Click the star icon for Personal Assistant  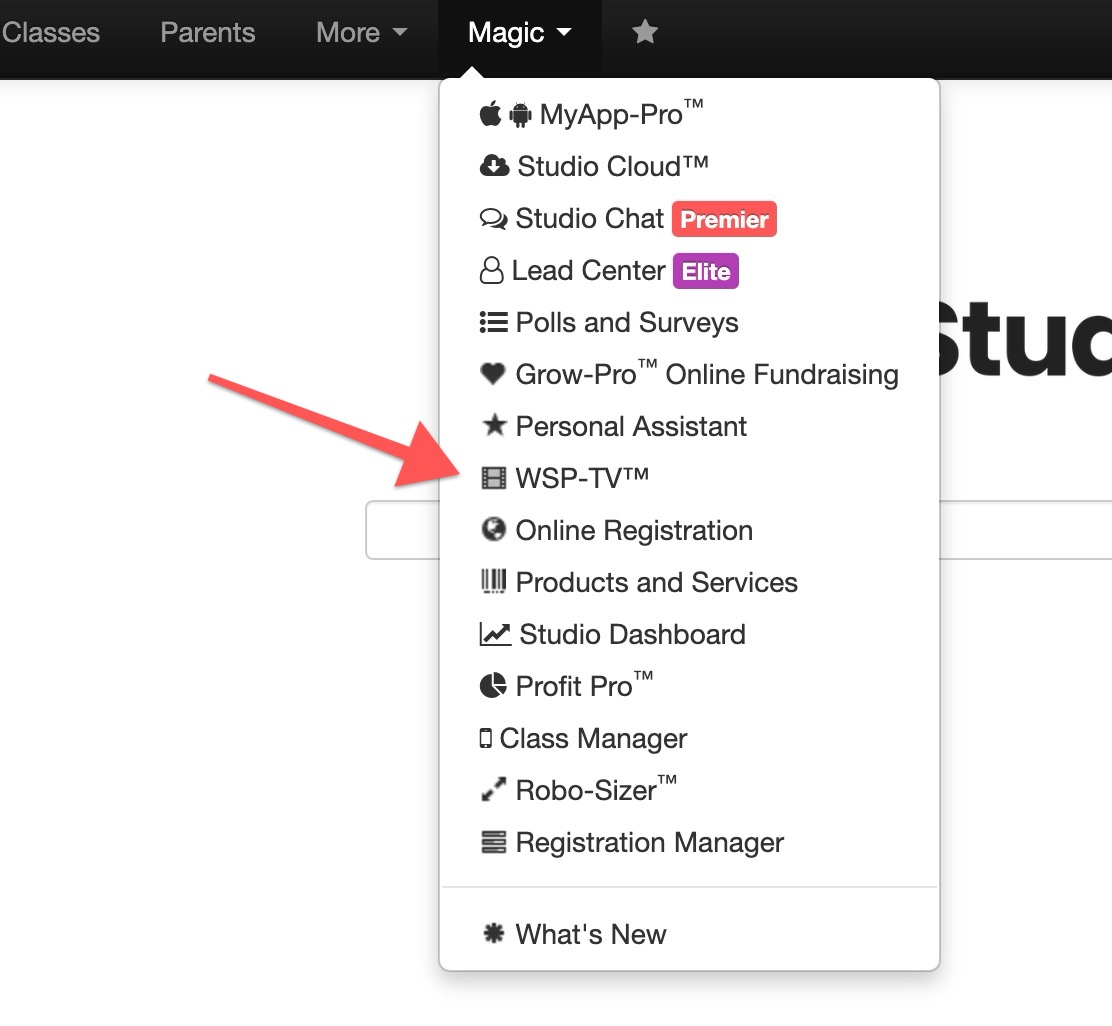tap(494, 425)
